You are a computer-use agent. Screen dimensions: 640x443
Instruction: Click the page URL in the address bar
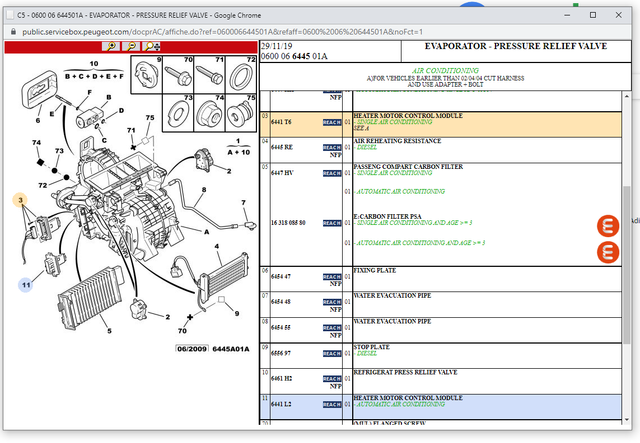pos(222,32)
